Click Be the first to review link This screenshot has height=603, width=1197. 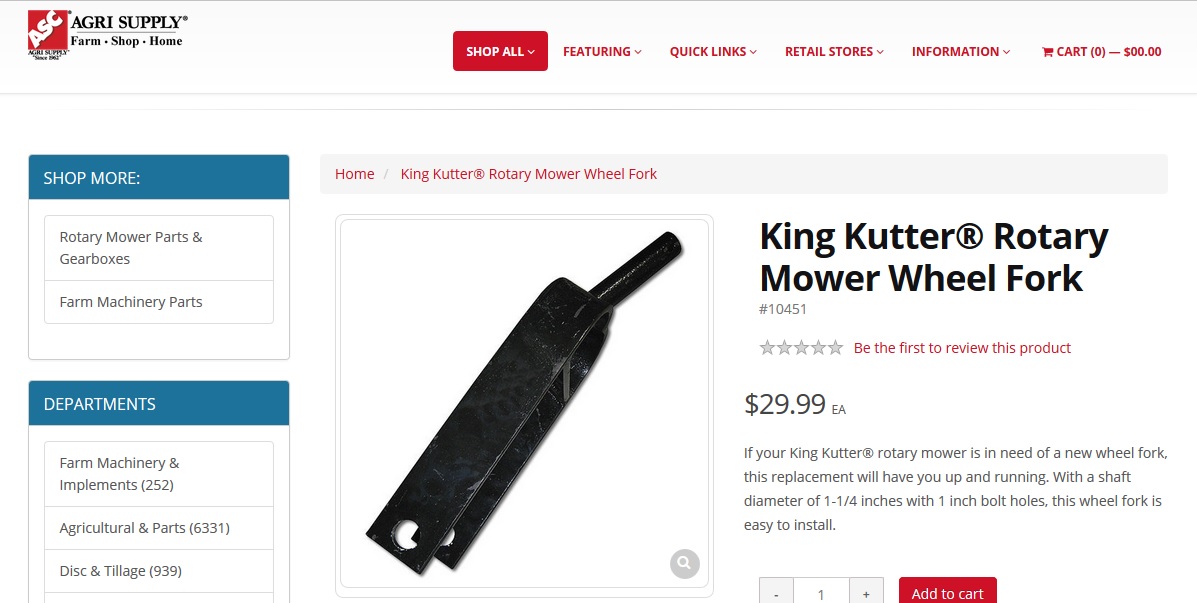coord(962,348)
